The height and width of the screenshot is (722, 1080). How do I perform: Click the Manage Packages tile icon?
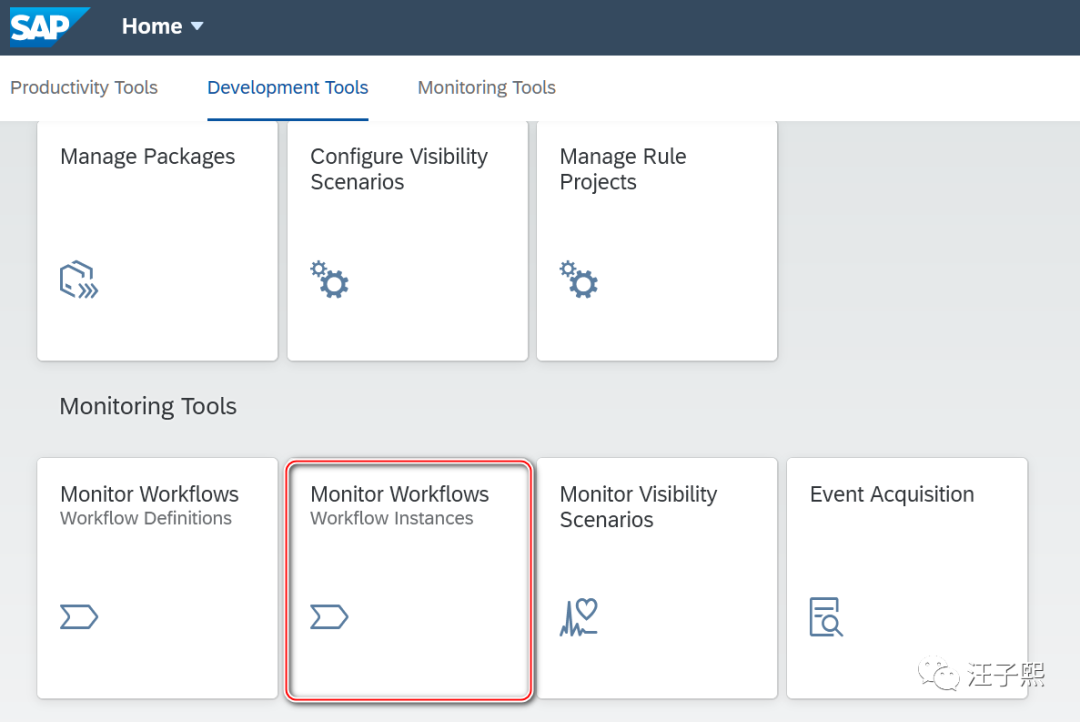(x=79, y=281)
